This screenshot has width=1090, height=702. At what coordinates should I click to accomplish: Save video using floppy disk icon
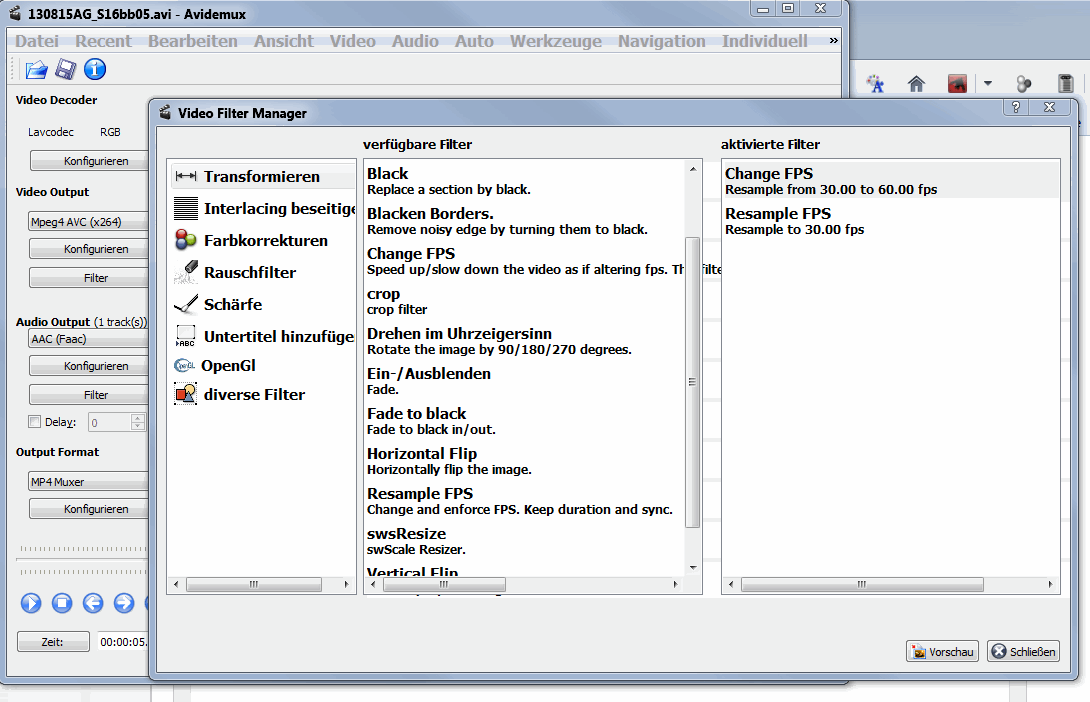[66, 70]
